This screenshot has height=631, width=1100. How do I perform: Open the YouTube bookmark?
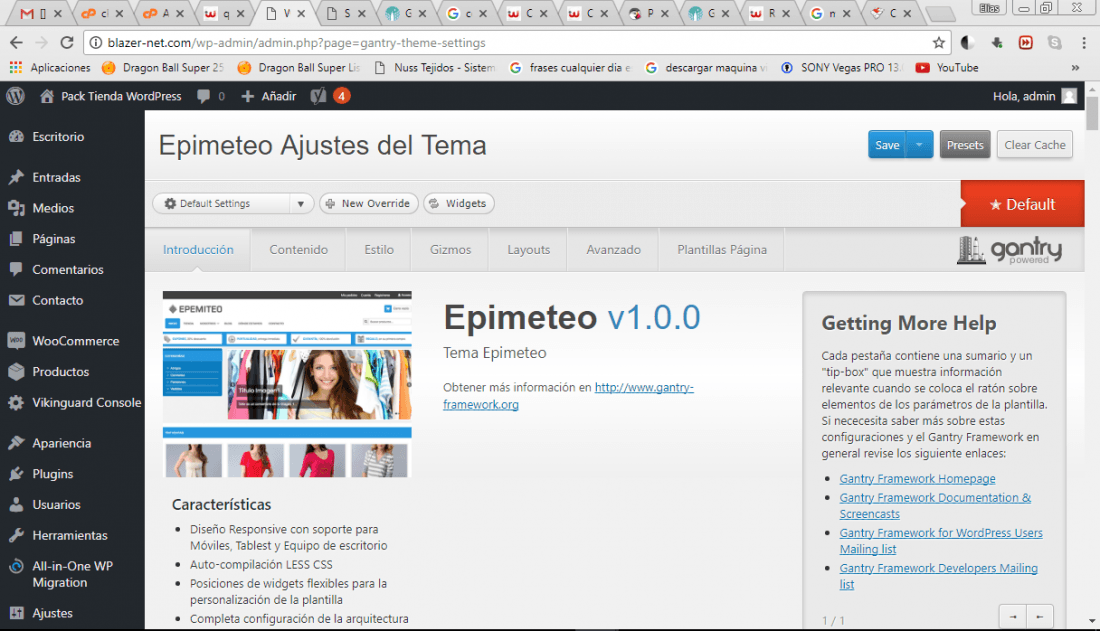(x=947, y=68)
